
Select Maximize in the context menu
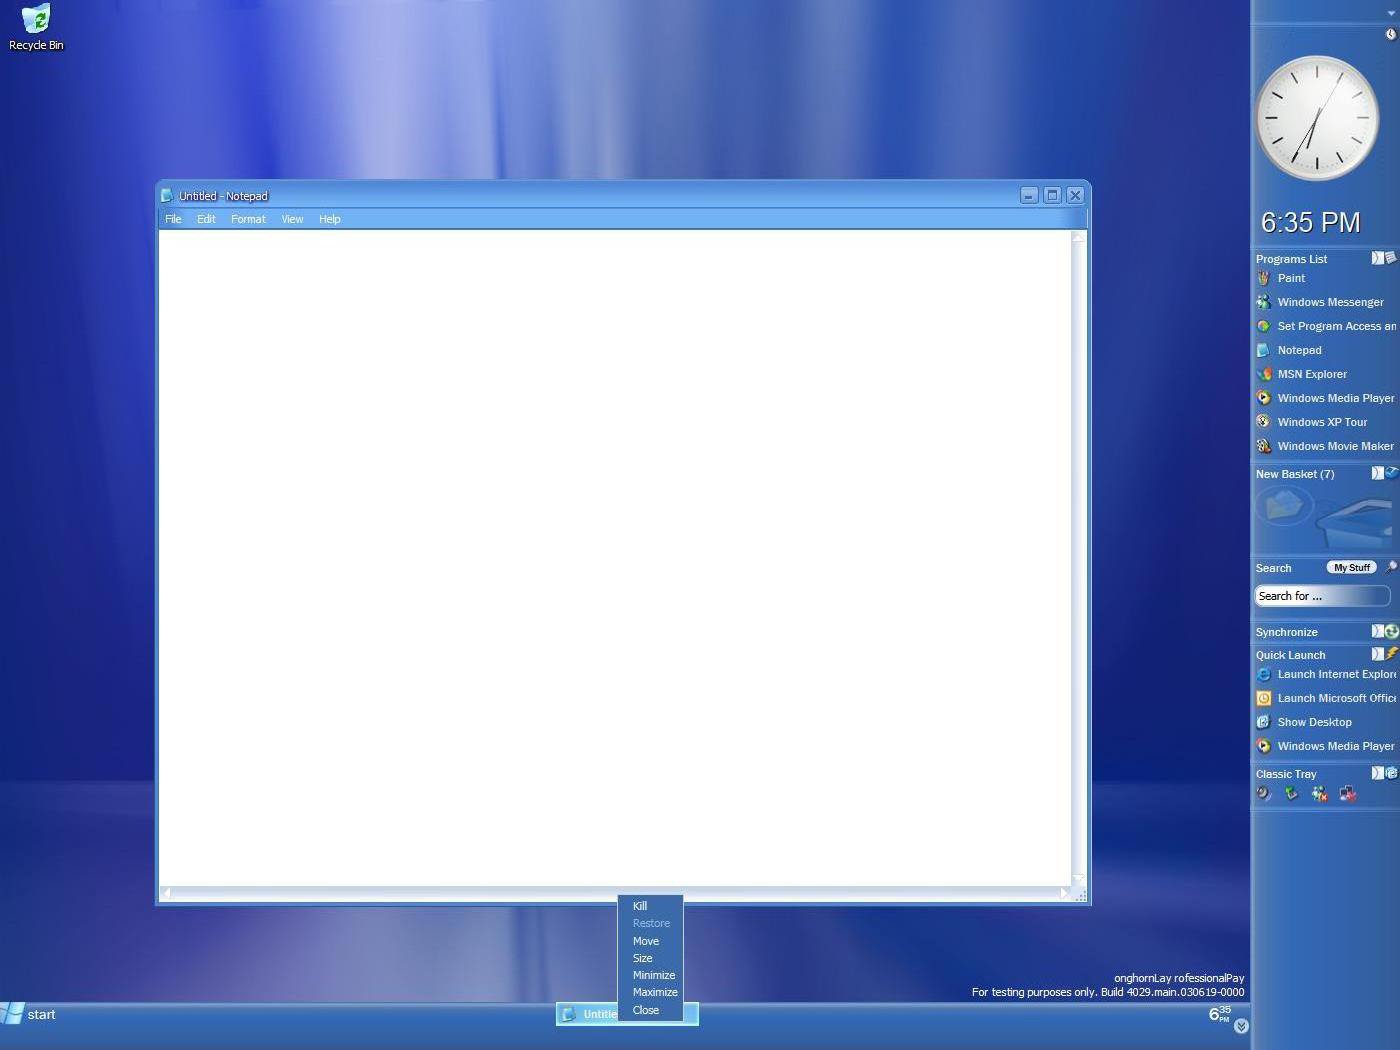pyautogui.click(x=655, y=992)
